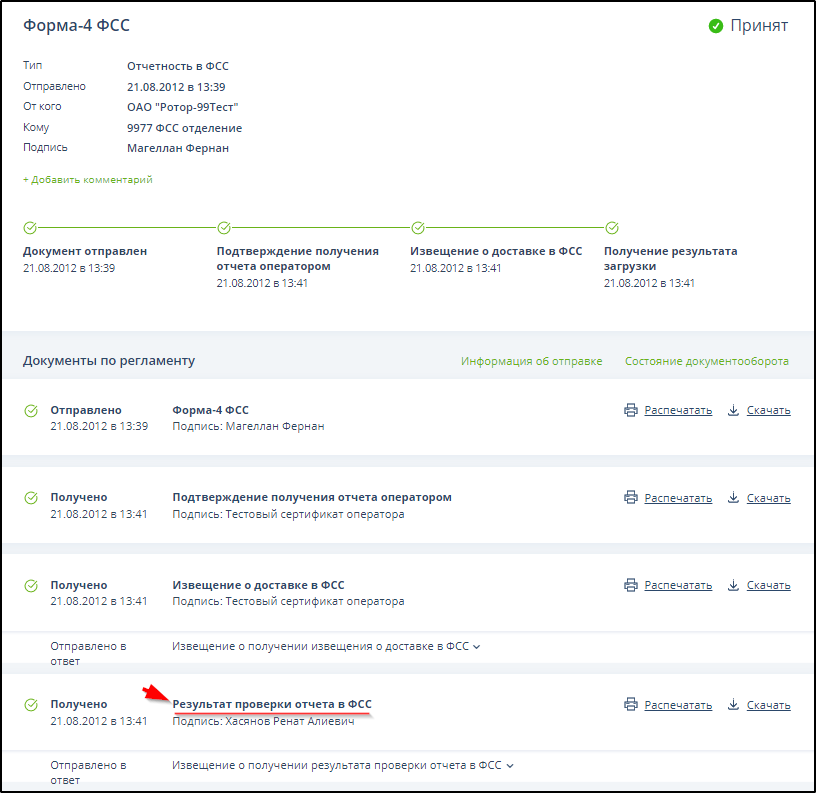Click the Добавить комментарий link
The height and width of the screenshot is (793, 816).
click(88, 180)
